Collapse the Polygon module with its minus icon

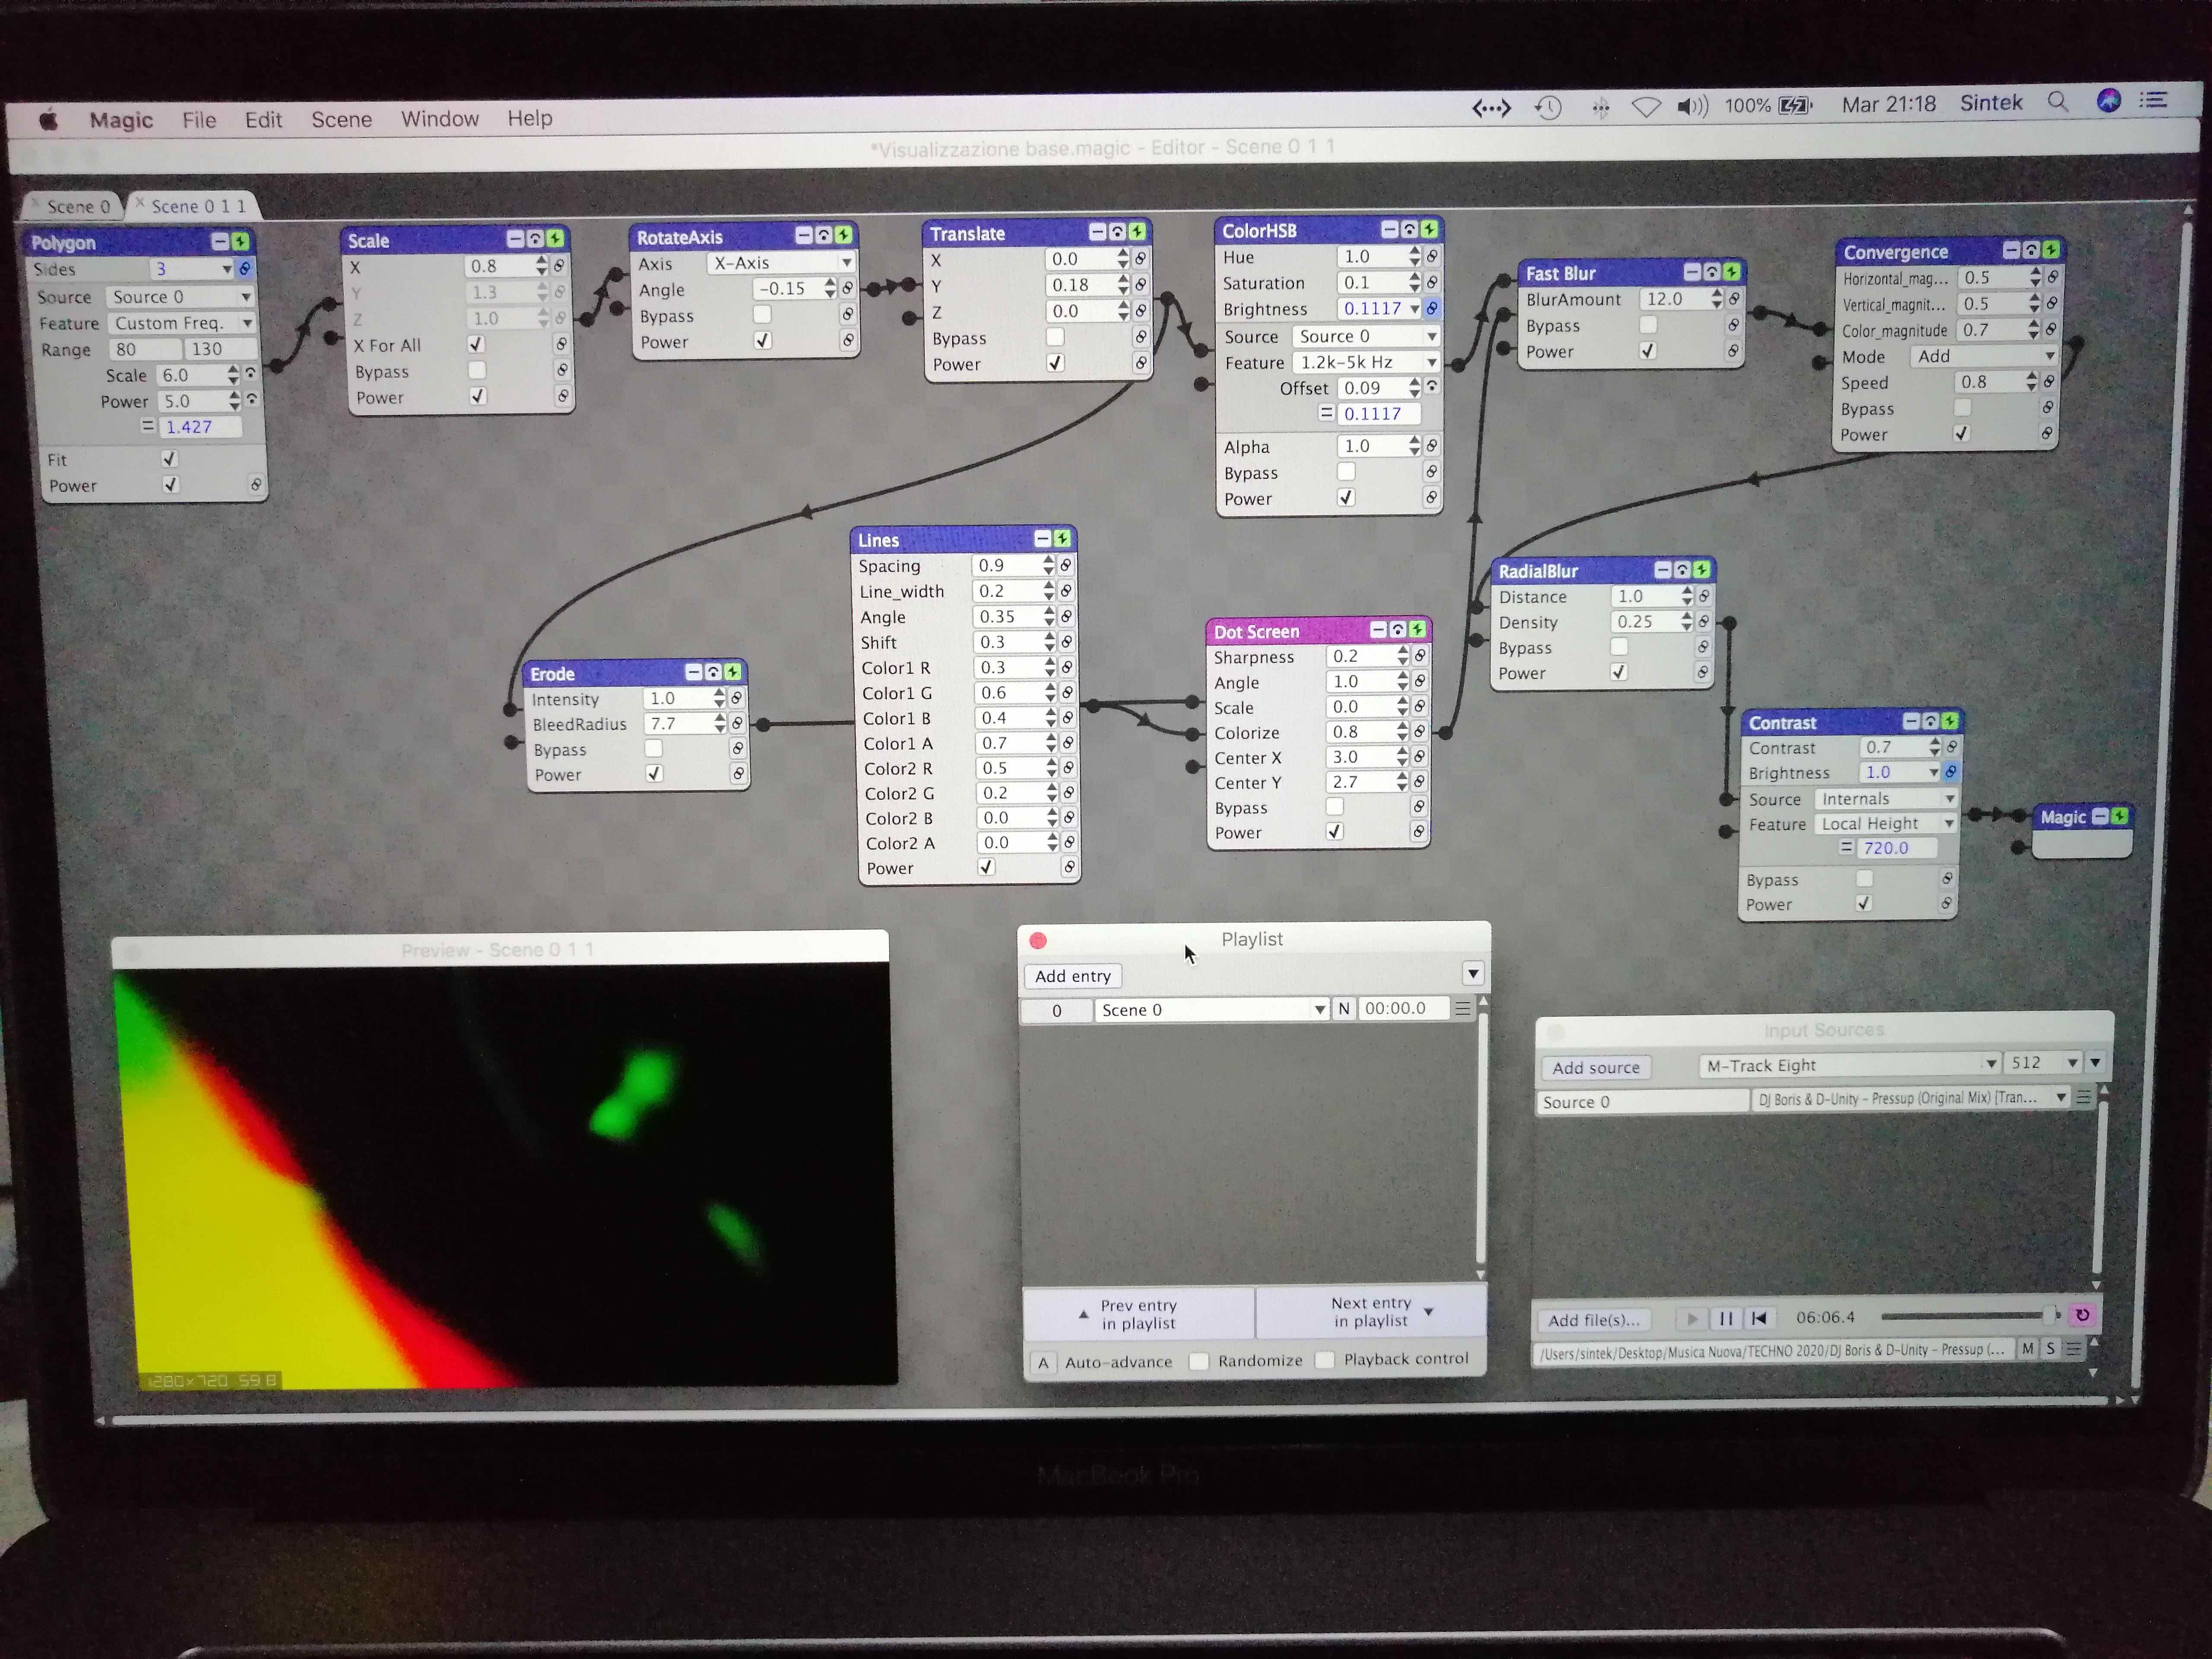click(x=220, y=242)
